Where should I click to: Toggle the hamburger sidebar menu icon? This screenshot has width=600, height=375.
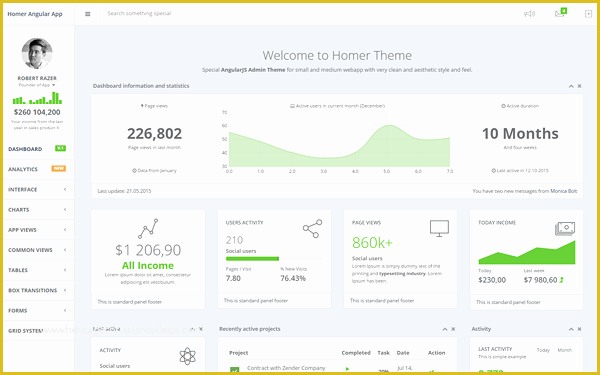[x=88, y=14]
